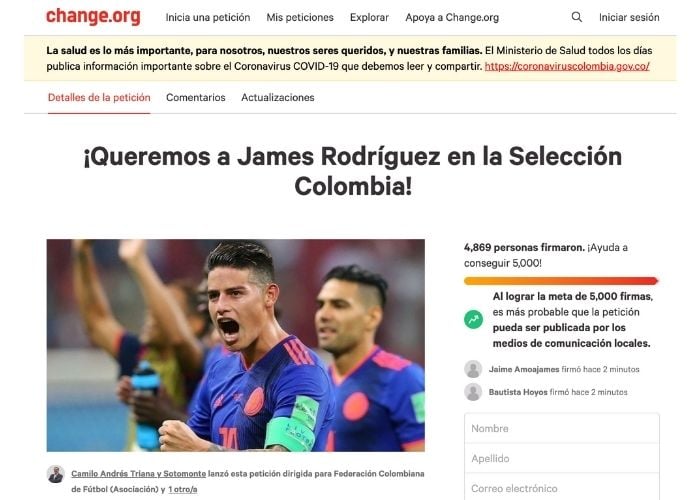
Task: Open Camilo Andrés Triana y Sotomonte profile link
Action: tap(138, 474)
